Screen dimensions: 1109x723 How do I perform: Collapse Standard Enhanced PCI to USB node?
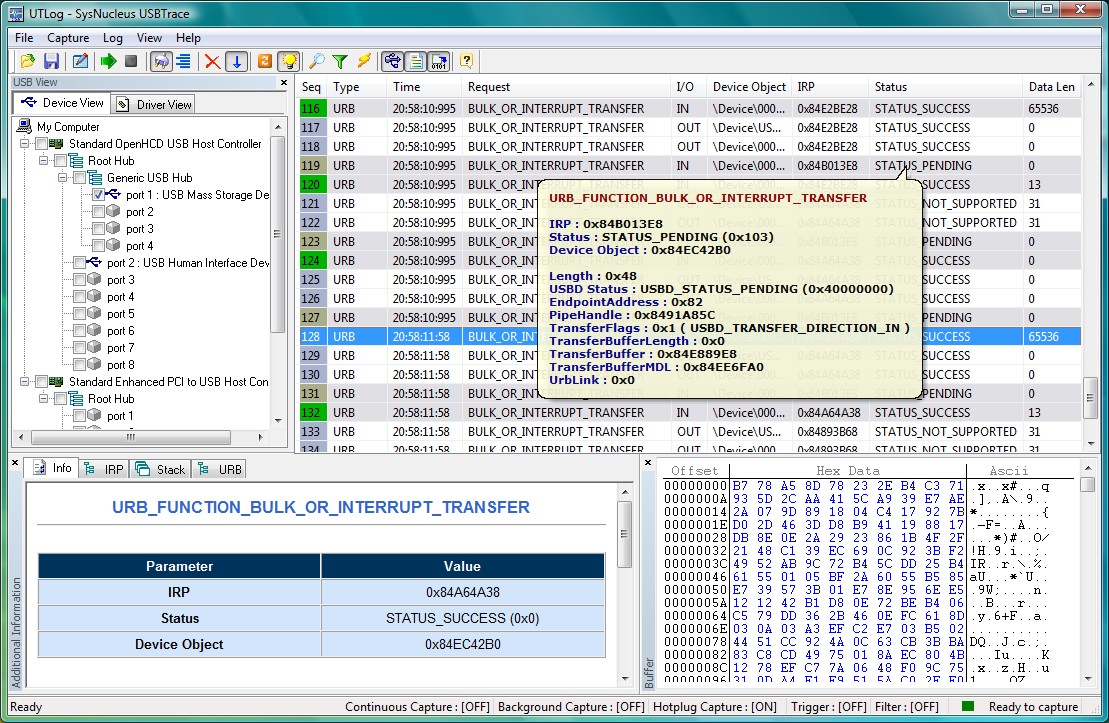(x=25, y=382)
